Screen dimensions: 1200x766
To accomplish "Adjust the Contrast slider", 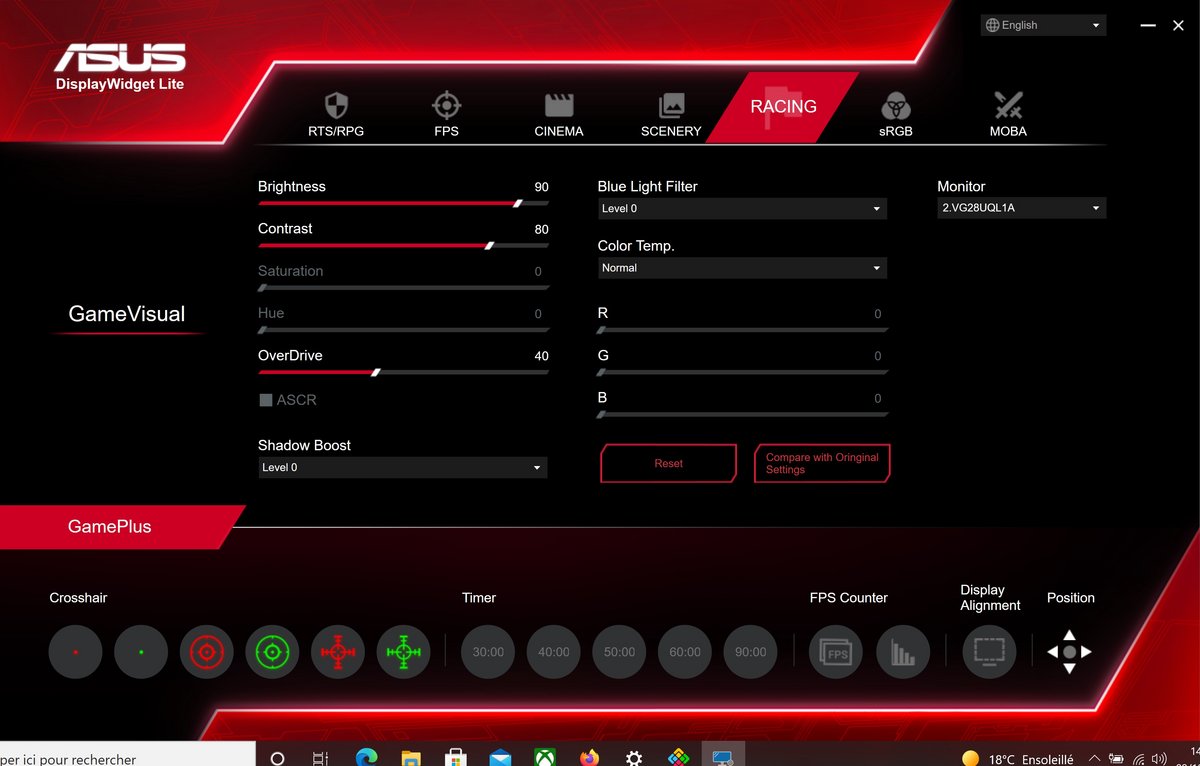I will [403, 245].
